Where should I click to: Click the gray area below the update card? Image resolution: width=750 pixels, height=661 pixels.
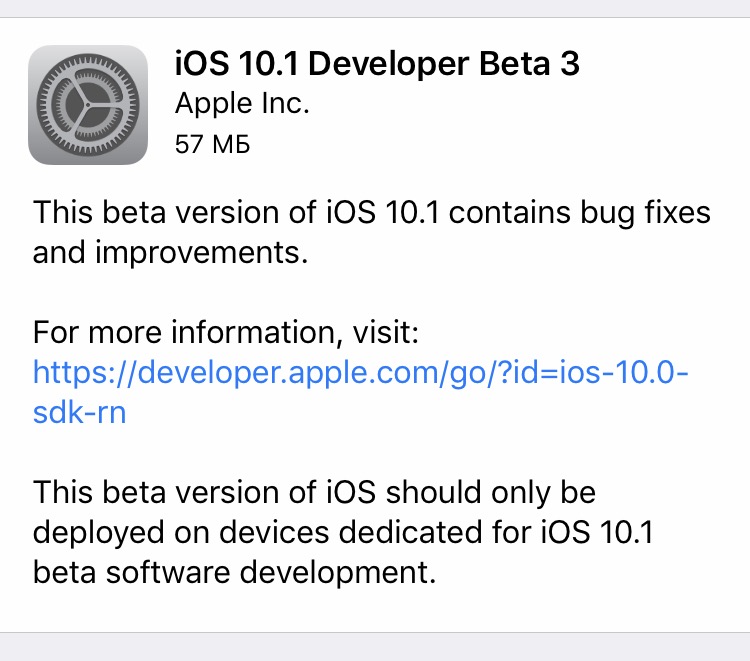(x=375, y=647)
